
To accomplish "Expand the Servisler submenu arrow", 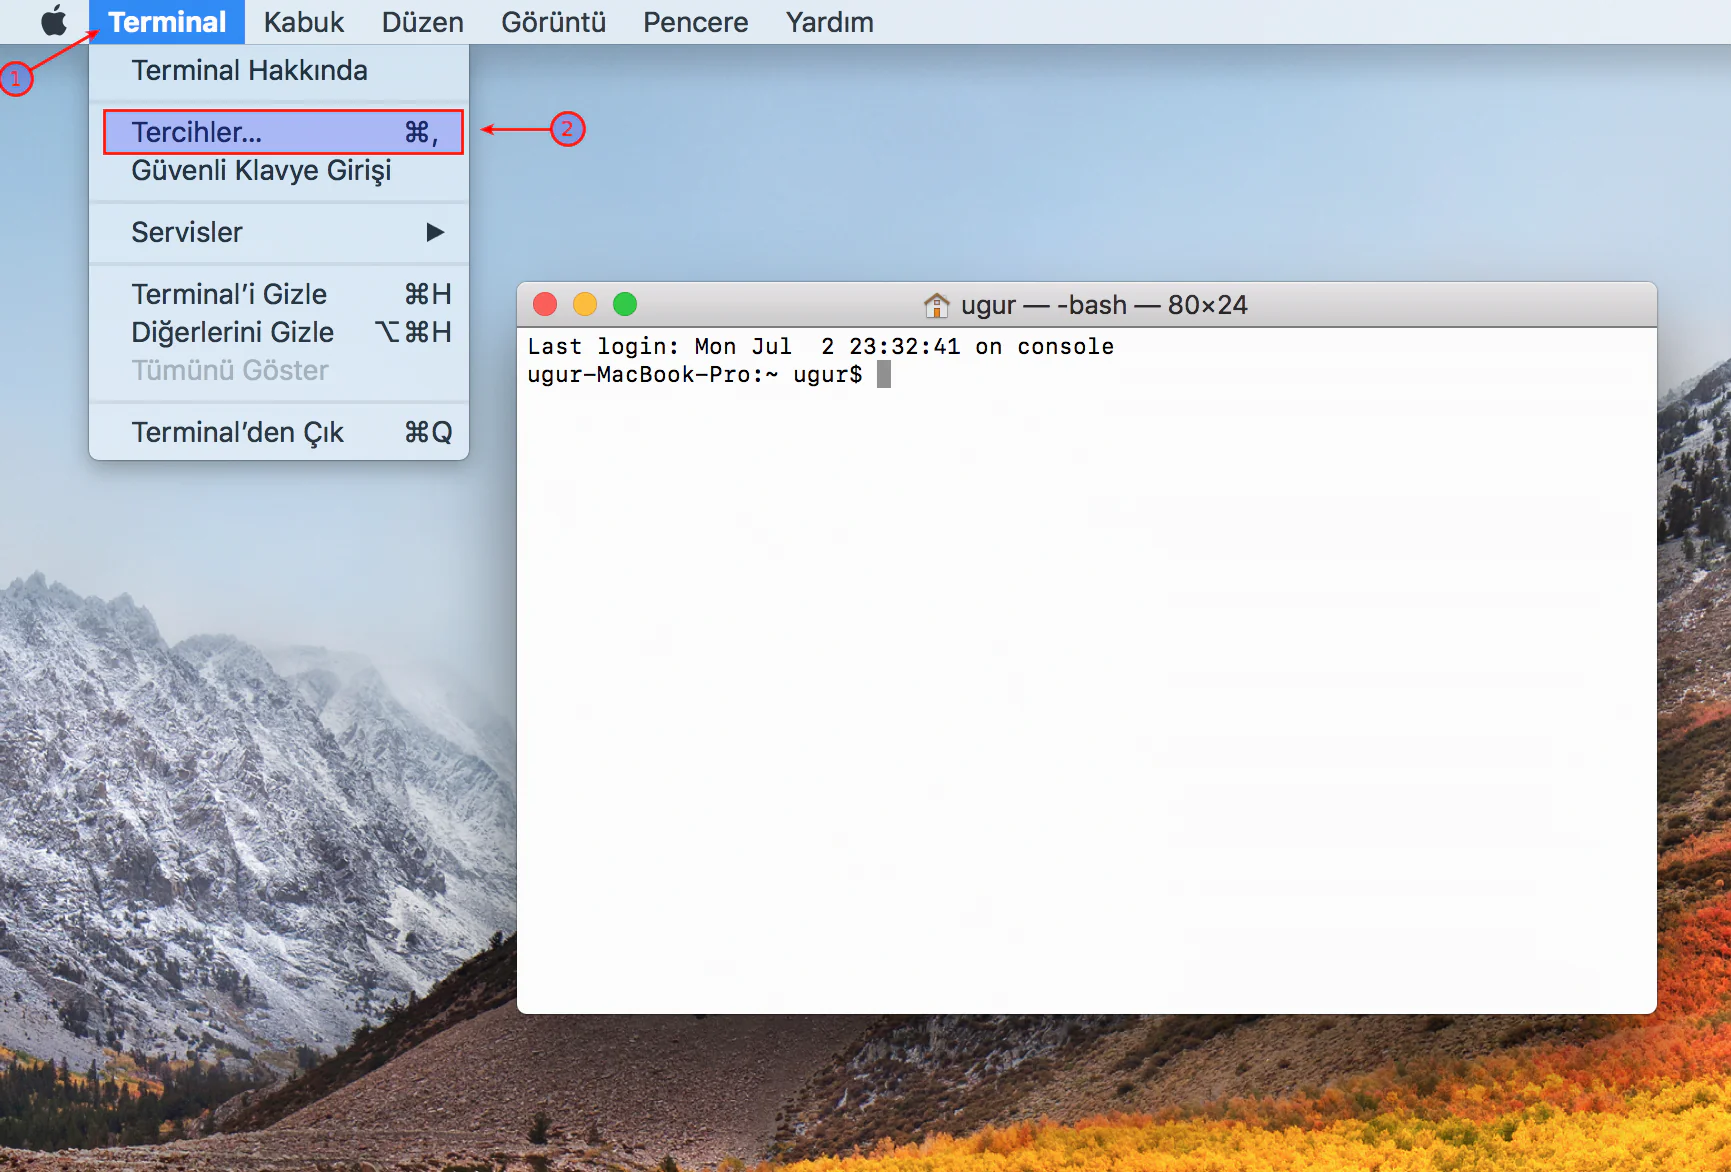I will tap(434, 232).
